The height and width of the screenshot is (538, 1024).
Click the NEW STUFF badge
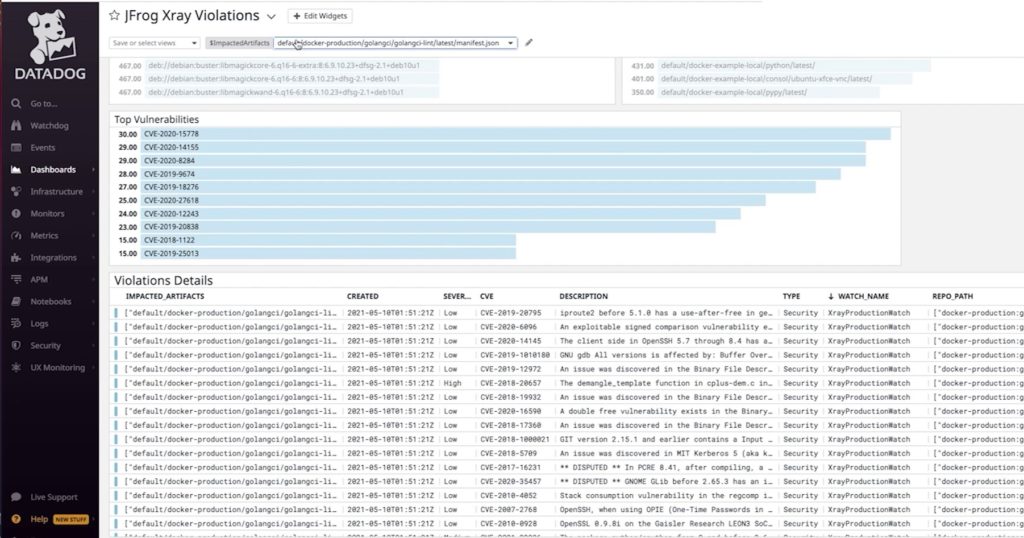tap(71, 520)
